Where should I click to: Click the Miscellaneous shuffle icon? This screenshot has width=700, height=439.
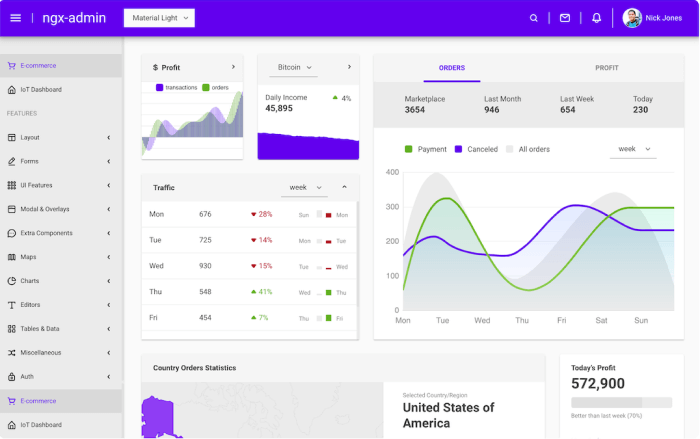click(12, 353)
